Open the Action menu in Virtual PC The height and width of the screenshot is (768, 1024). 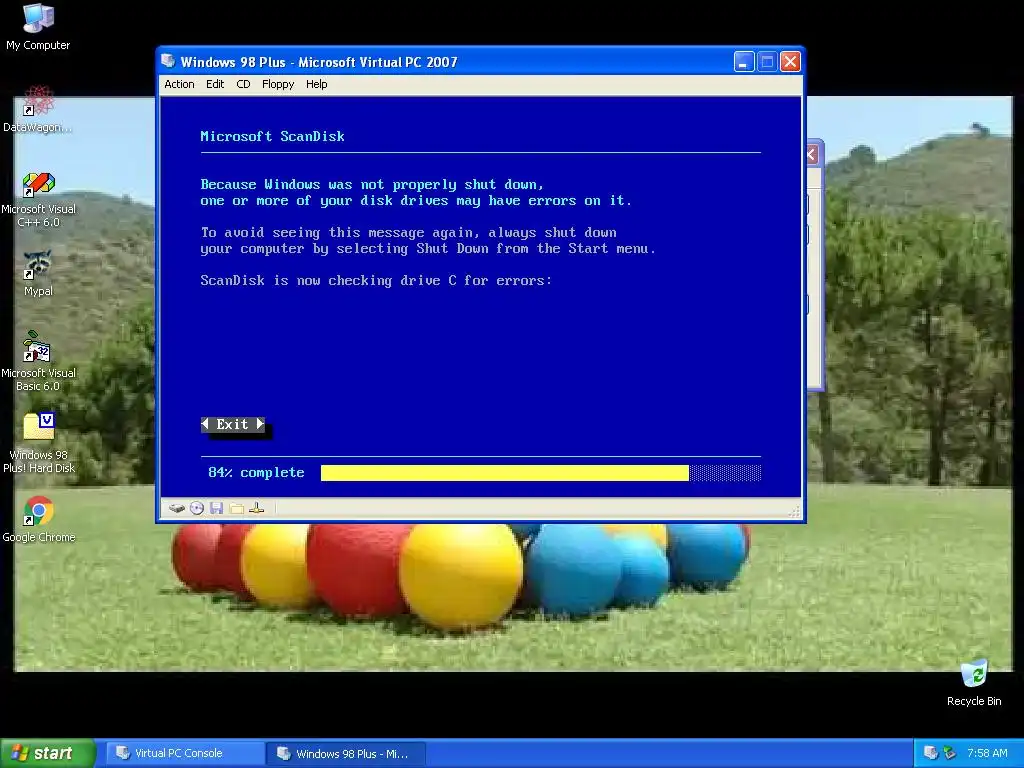click(x=179, y=84)
